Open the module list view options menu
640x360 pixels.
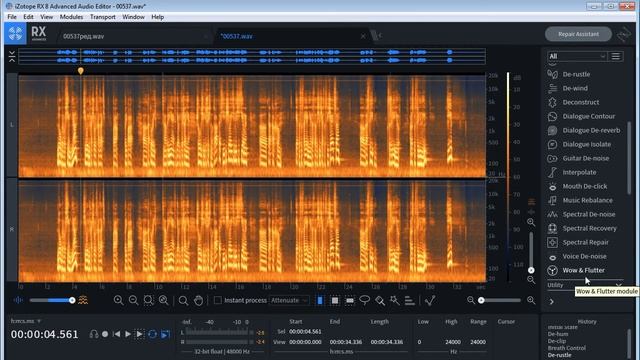pyautogui.click(x=616, y=56)
